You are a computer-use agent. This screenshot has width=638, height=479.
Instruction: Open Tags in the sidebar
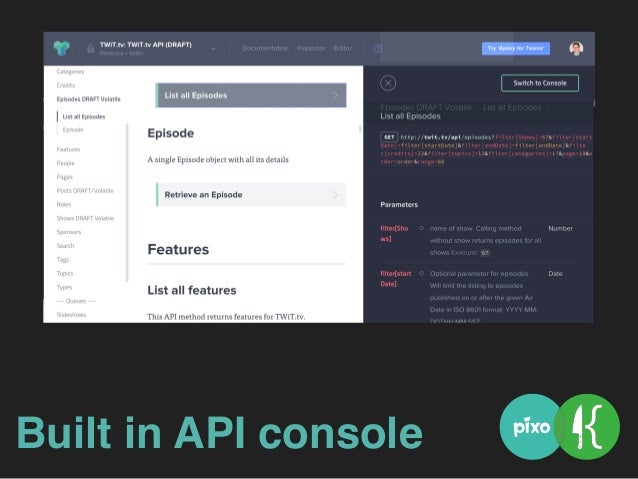(x=63, y=260)
